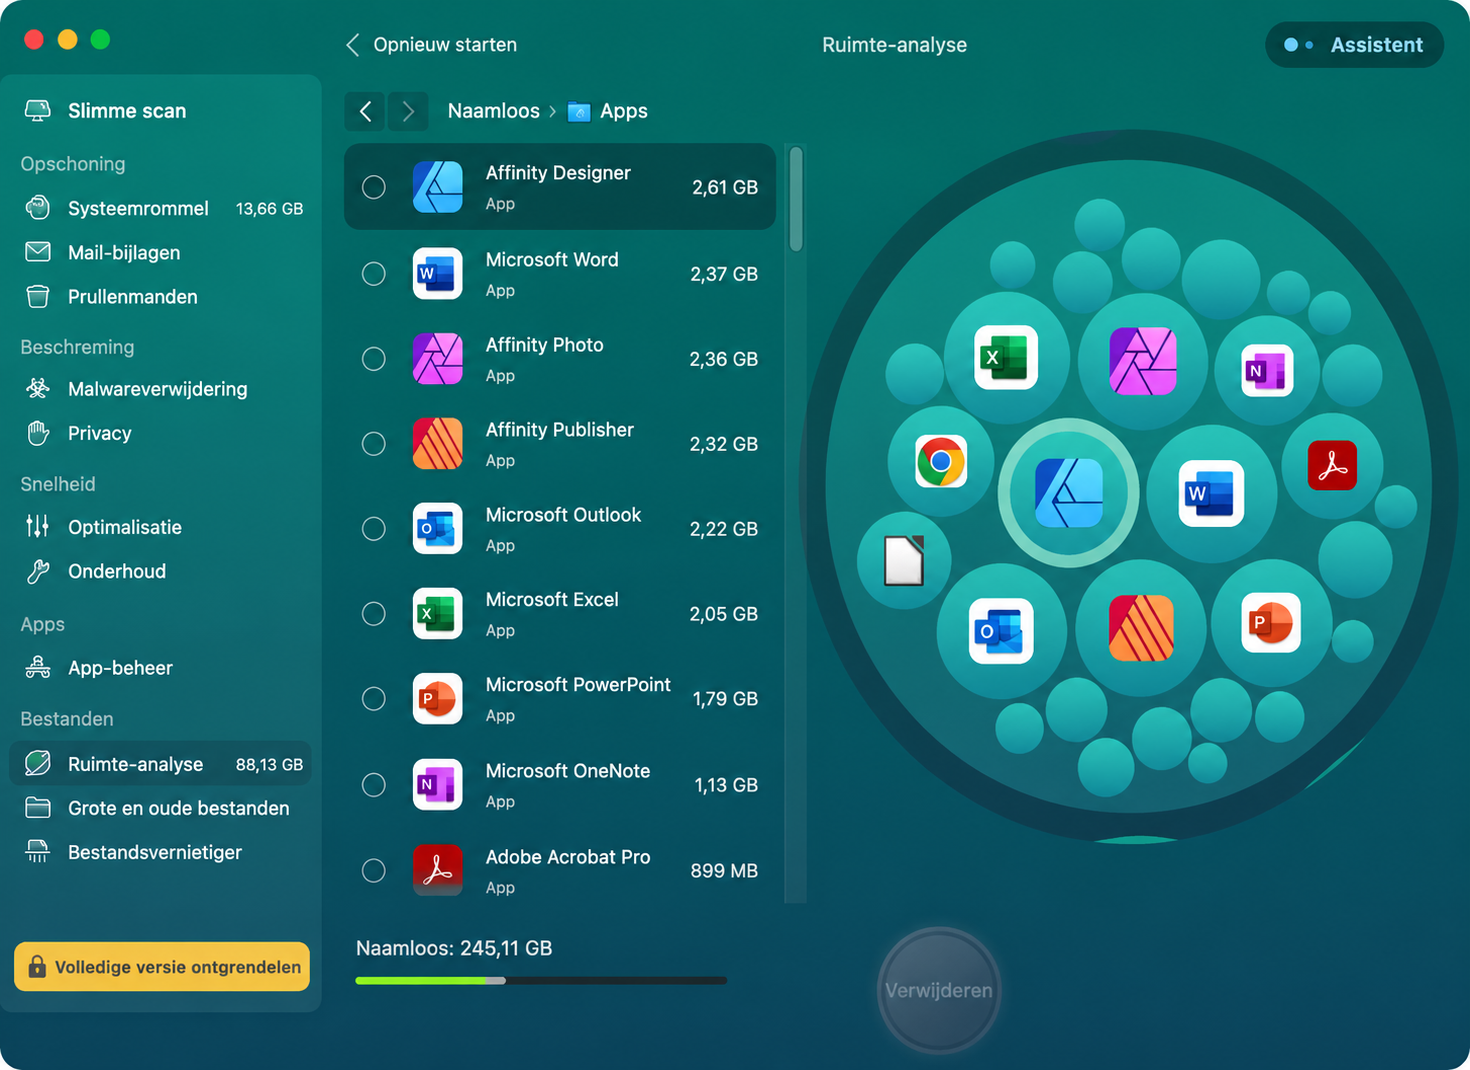Mark Adobe Acrobat Pro for removal
The image size is (1470, 1070).
pos(374,870)
